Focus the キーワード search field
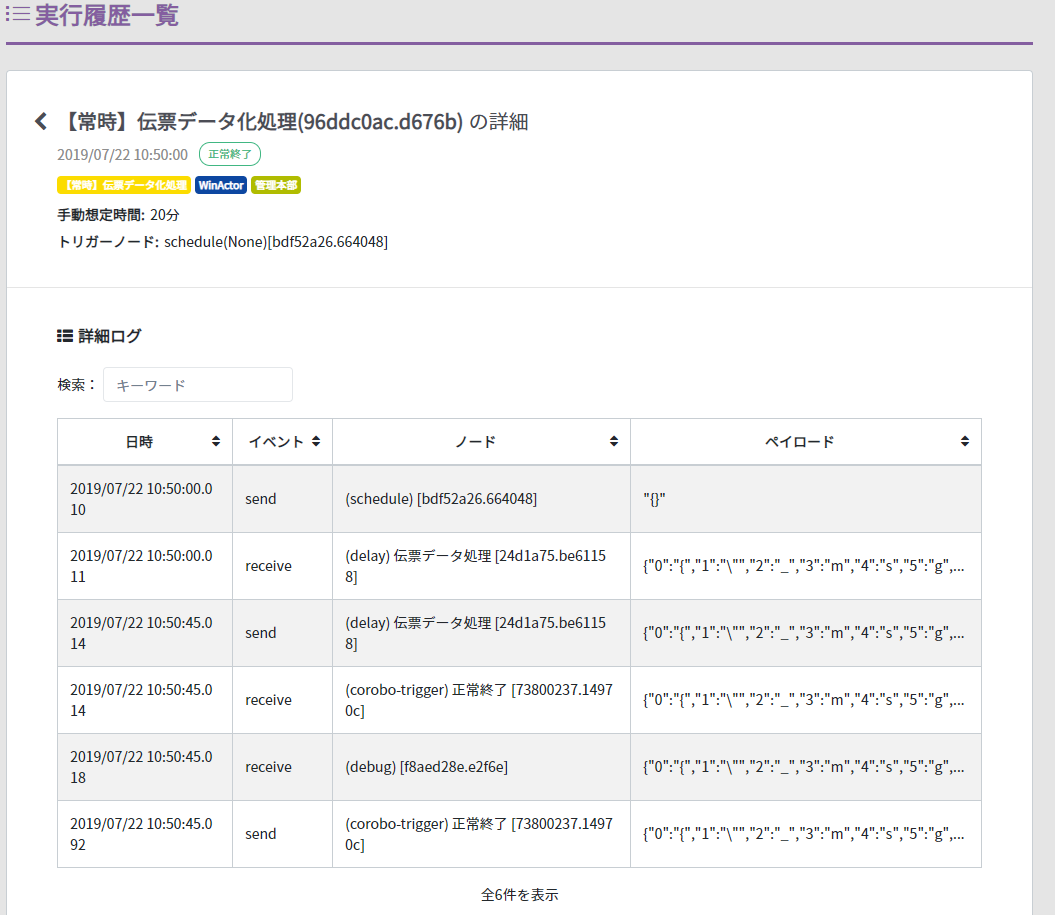1055x915 pixels. click(x=198, y=385)
